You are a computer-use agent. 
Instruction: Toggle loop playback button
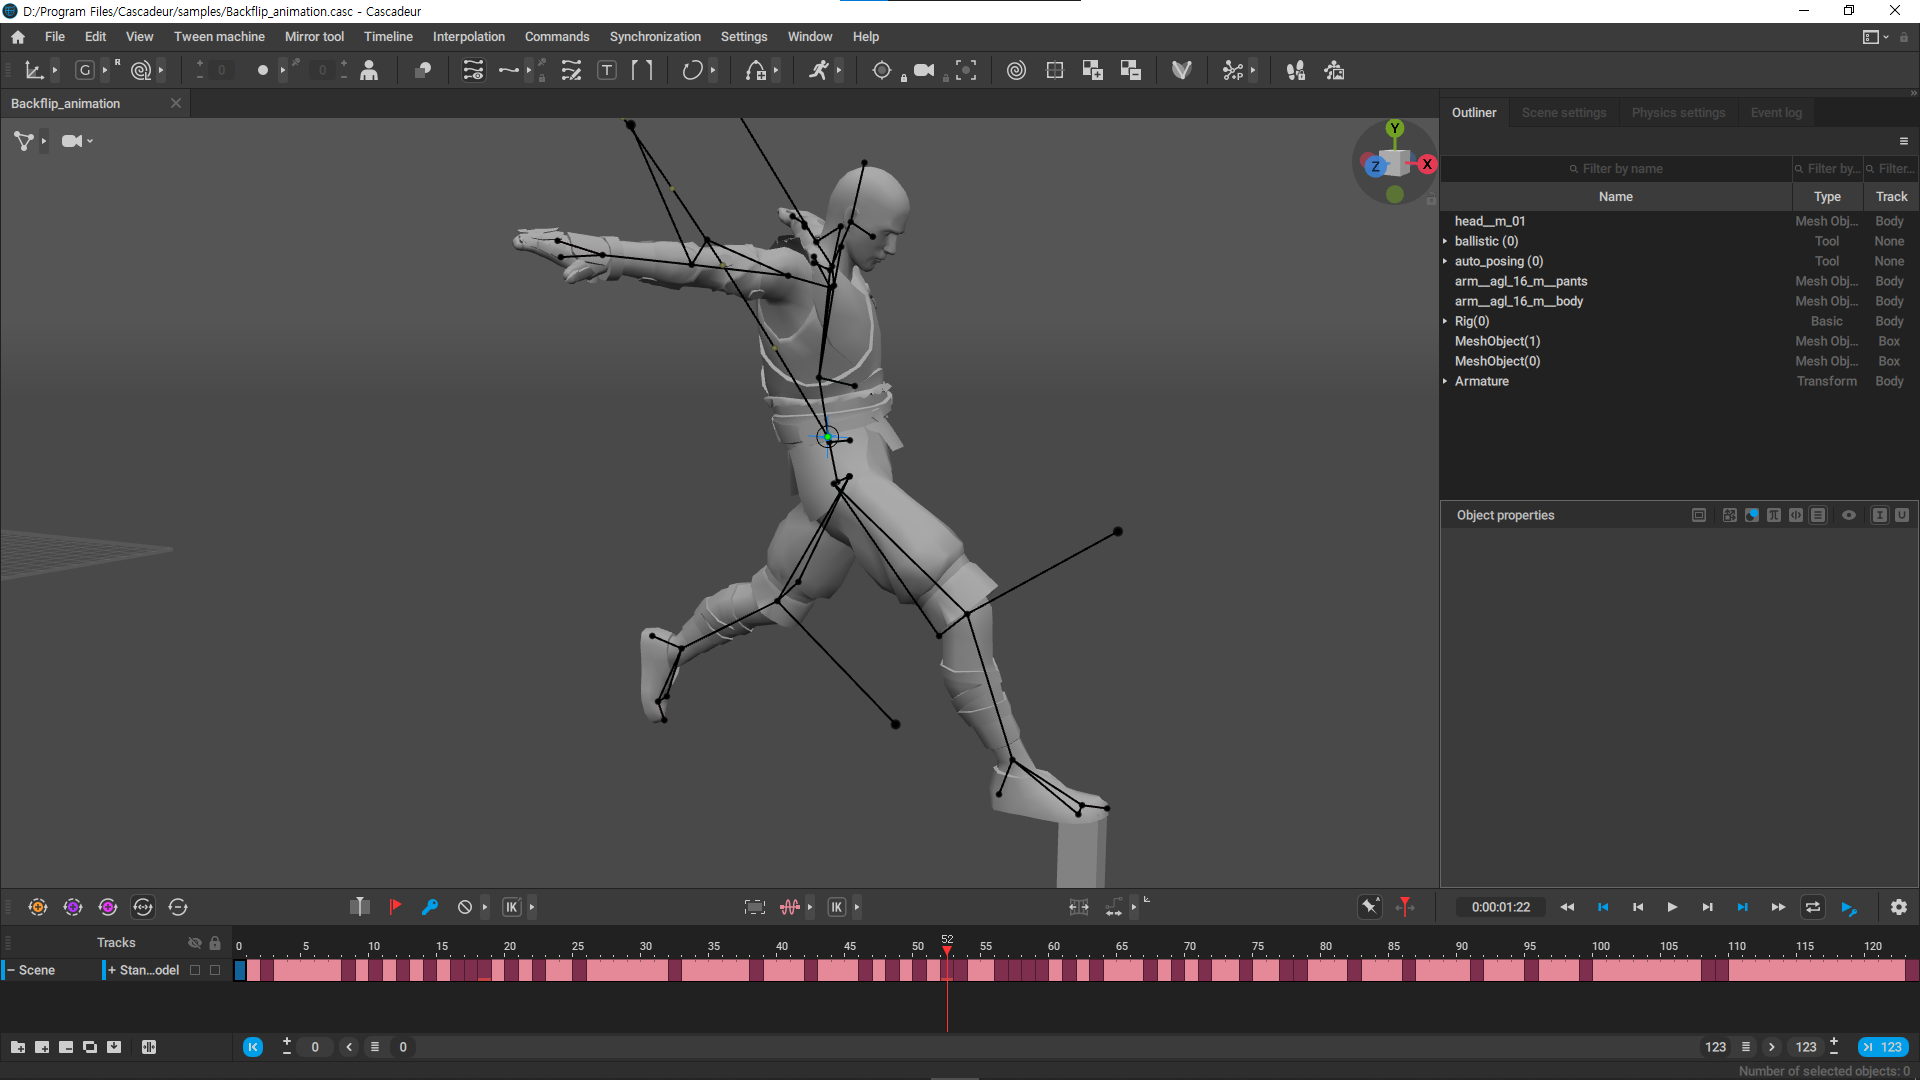point(1812,907)
